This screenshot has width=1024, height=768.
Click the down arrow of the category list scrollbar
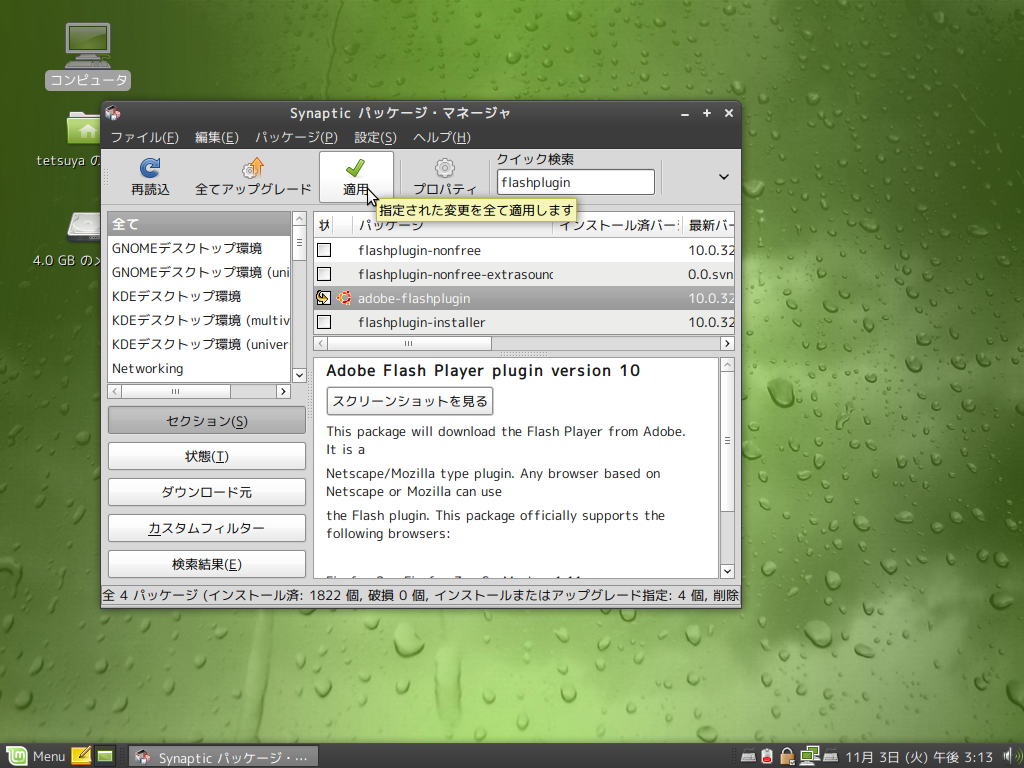click(x=299, y=375)
